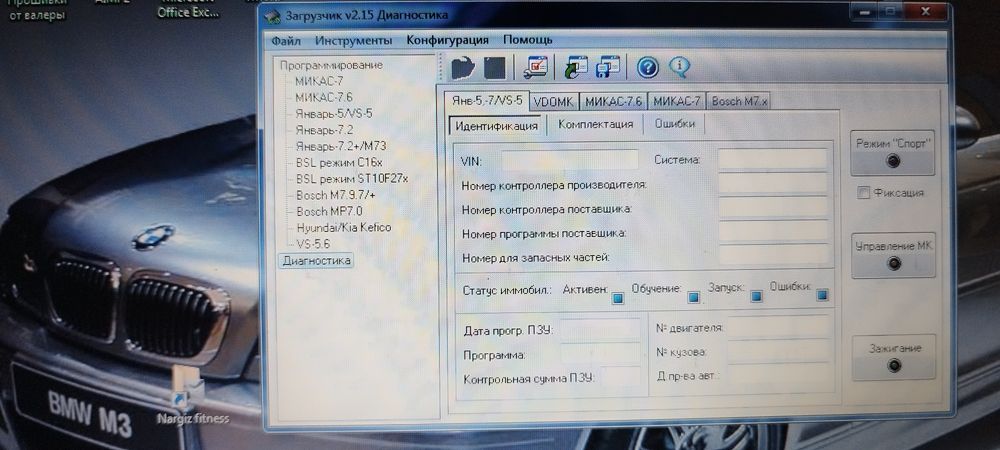Select МИКАС-7.6 in the programming tree

[323, 97]
